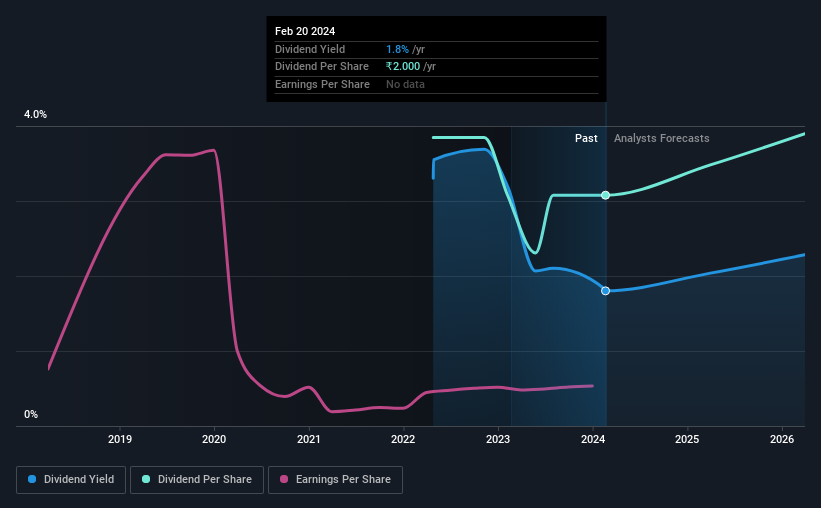Viewport: 821px width, 508px height.
Task: Select the blue dividend yield data point marker
Action: 605,291
